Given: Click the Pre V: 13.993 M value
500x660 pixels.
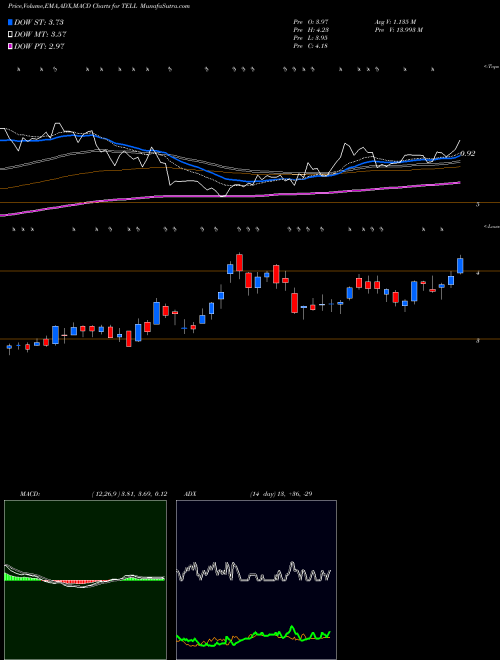Looking at the screenshot, I should [398, 30].
